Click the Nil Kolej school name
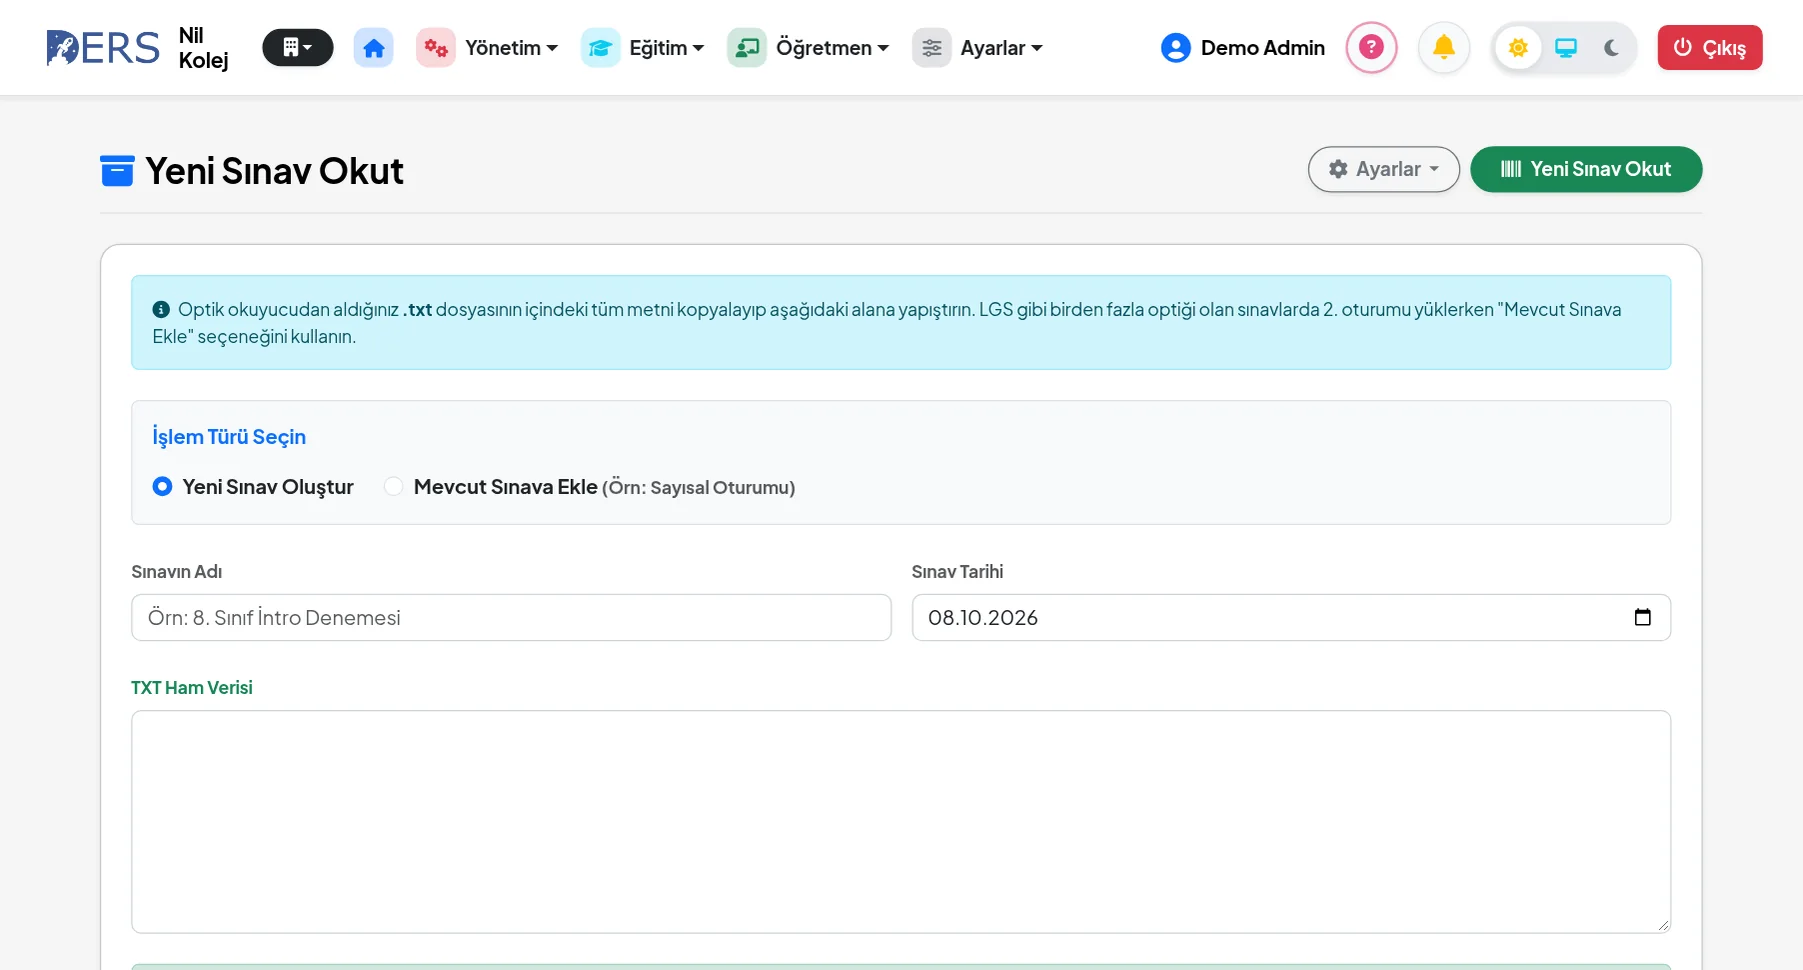 (204, 48)
